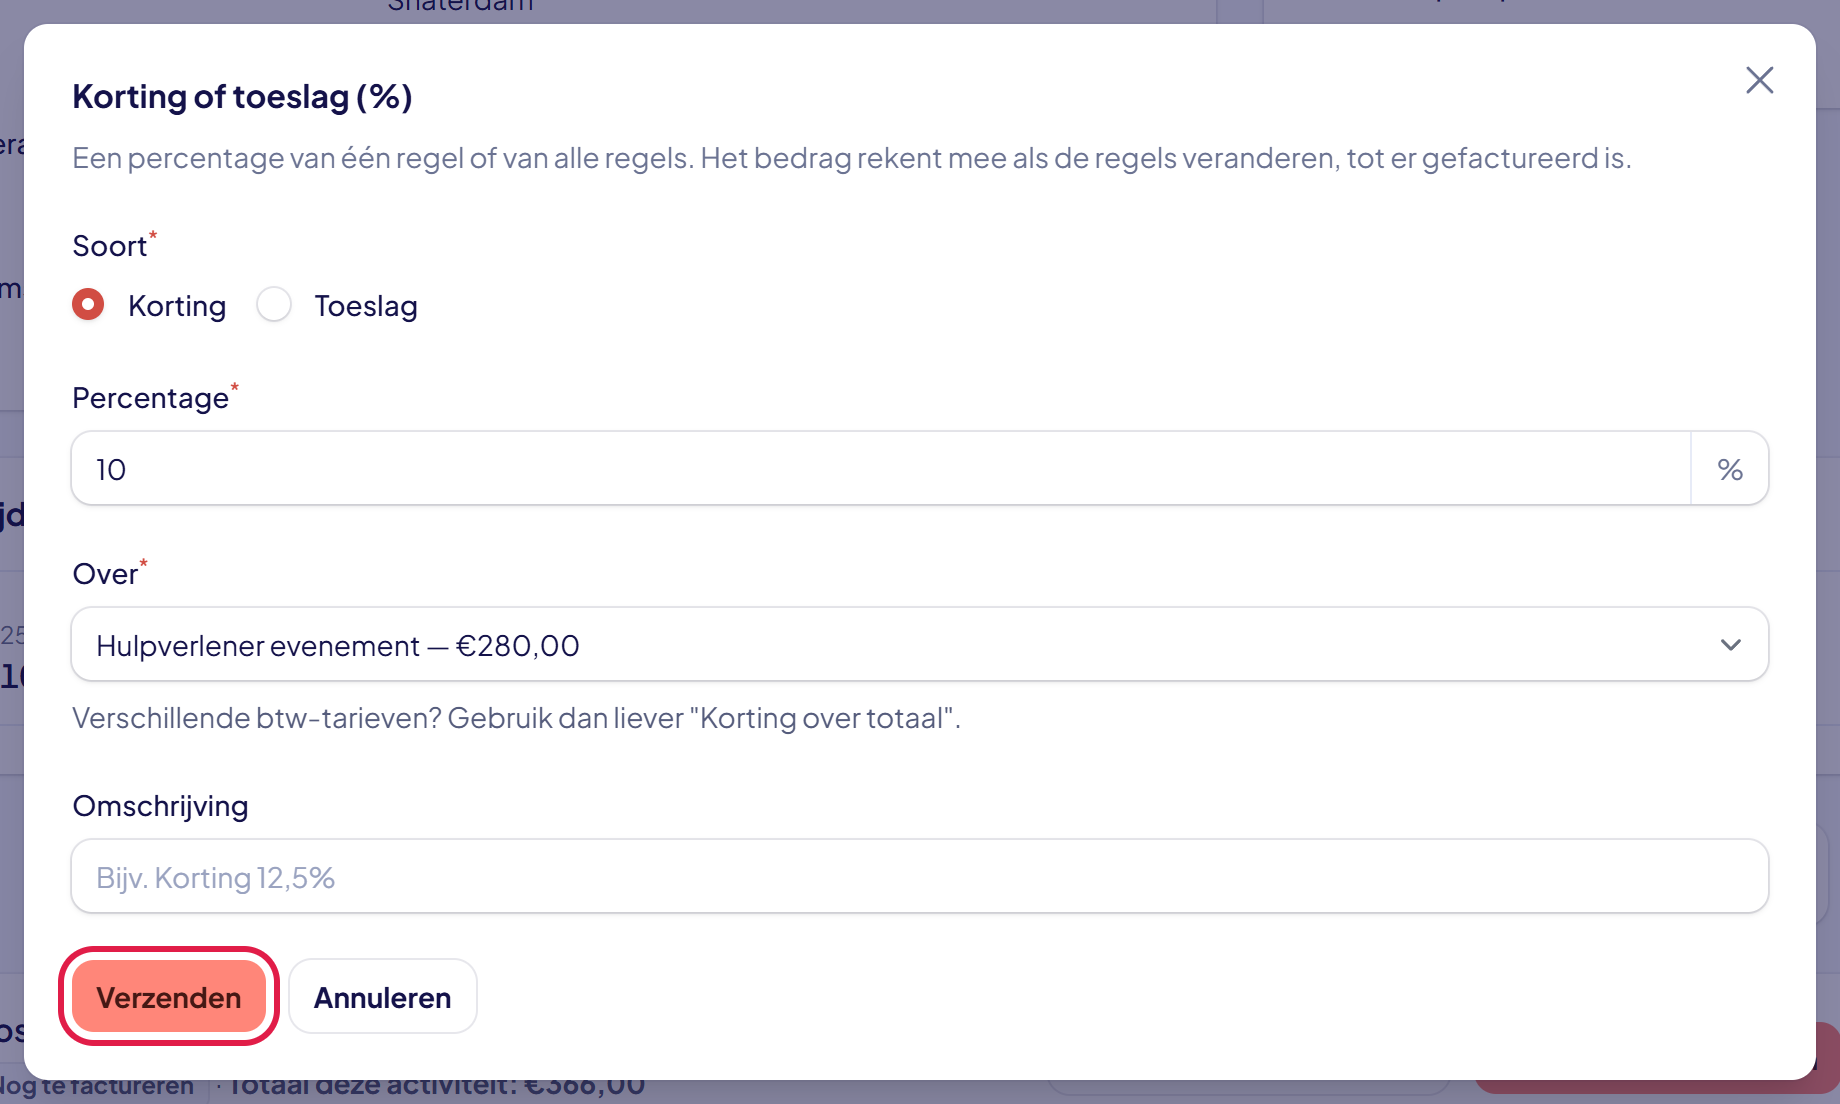Cancel with the Annuleren button
The width and height of the screenshot is (1840, 1104).
click(383, 996)
